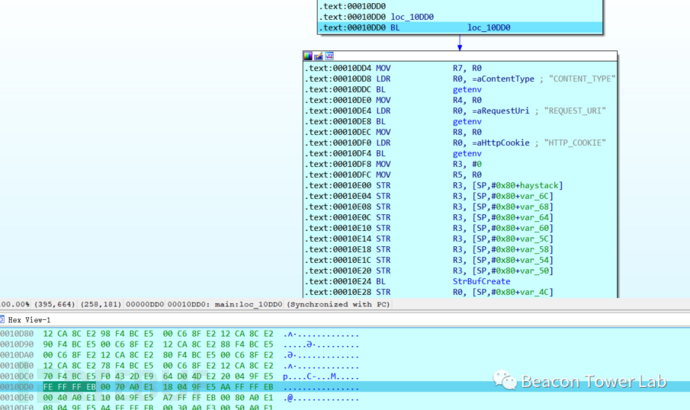Follow getenv call at address 00010DE8
The height and width of the screenshot is (410, 690).
[467, 121]
